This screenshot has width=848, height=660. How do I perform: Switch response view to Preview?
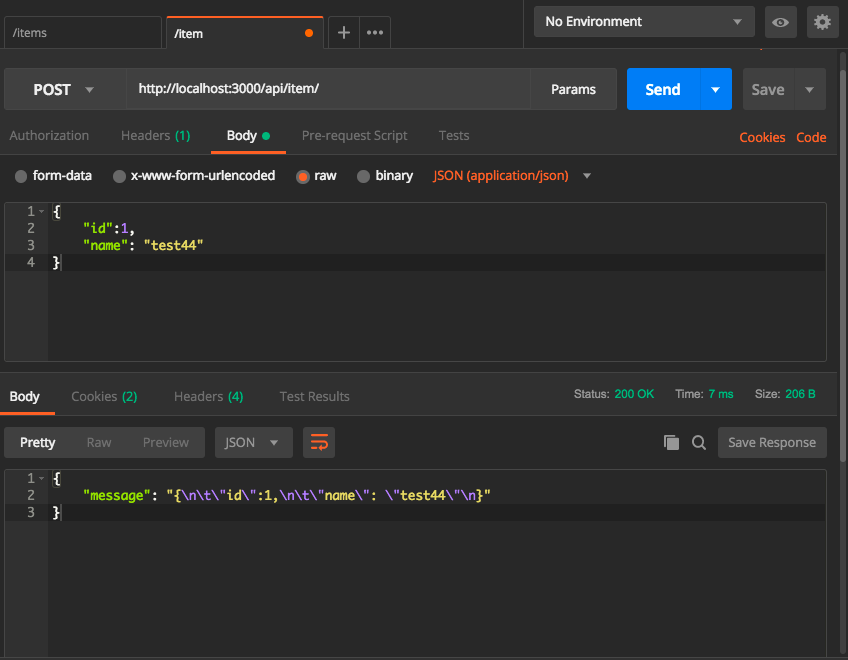point(165,443)
